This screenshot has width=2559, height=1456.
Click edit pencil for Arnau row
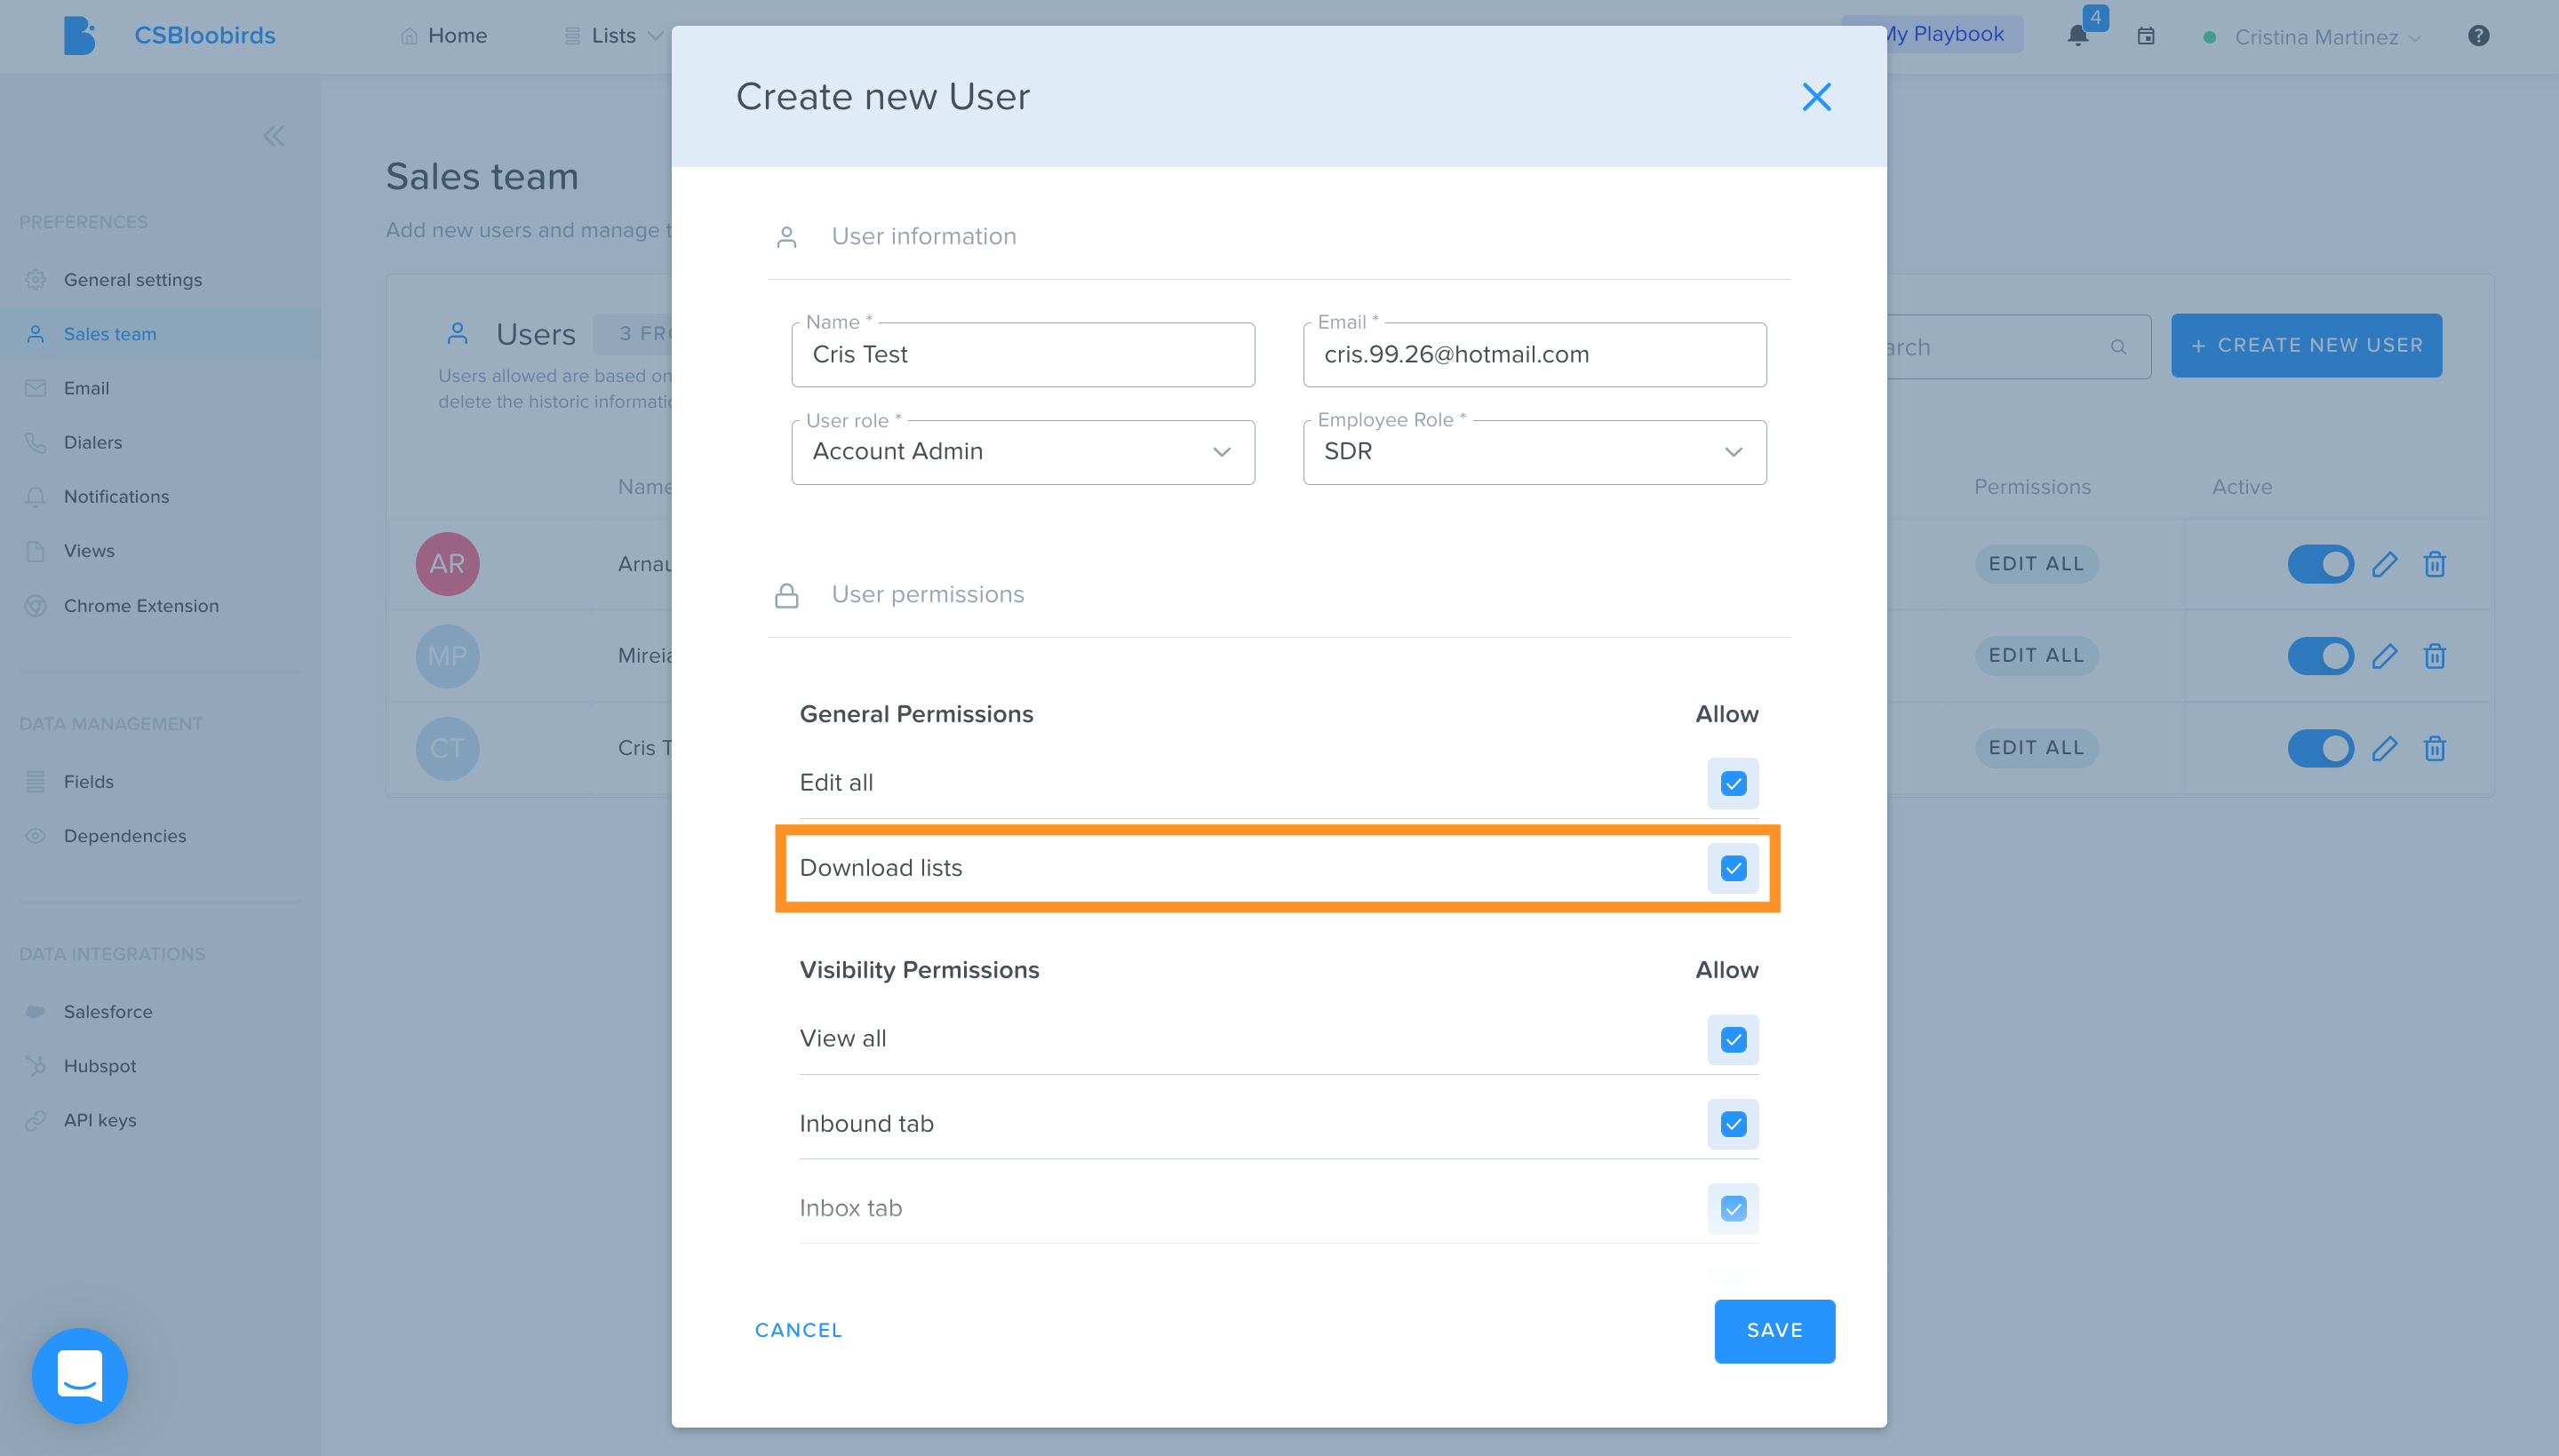pyautogui.click(x=2384, y=564)
